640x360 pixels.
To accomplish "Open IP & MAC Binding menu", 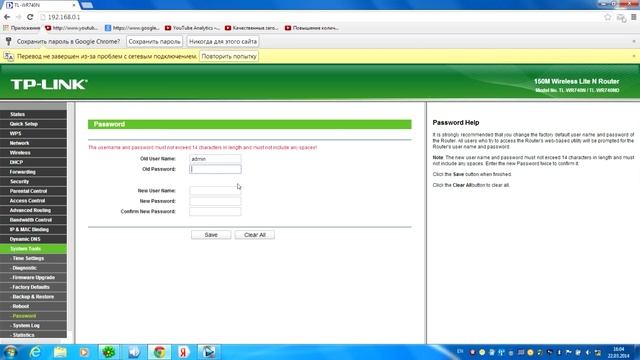I will click(33, 229).
